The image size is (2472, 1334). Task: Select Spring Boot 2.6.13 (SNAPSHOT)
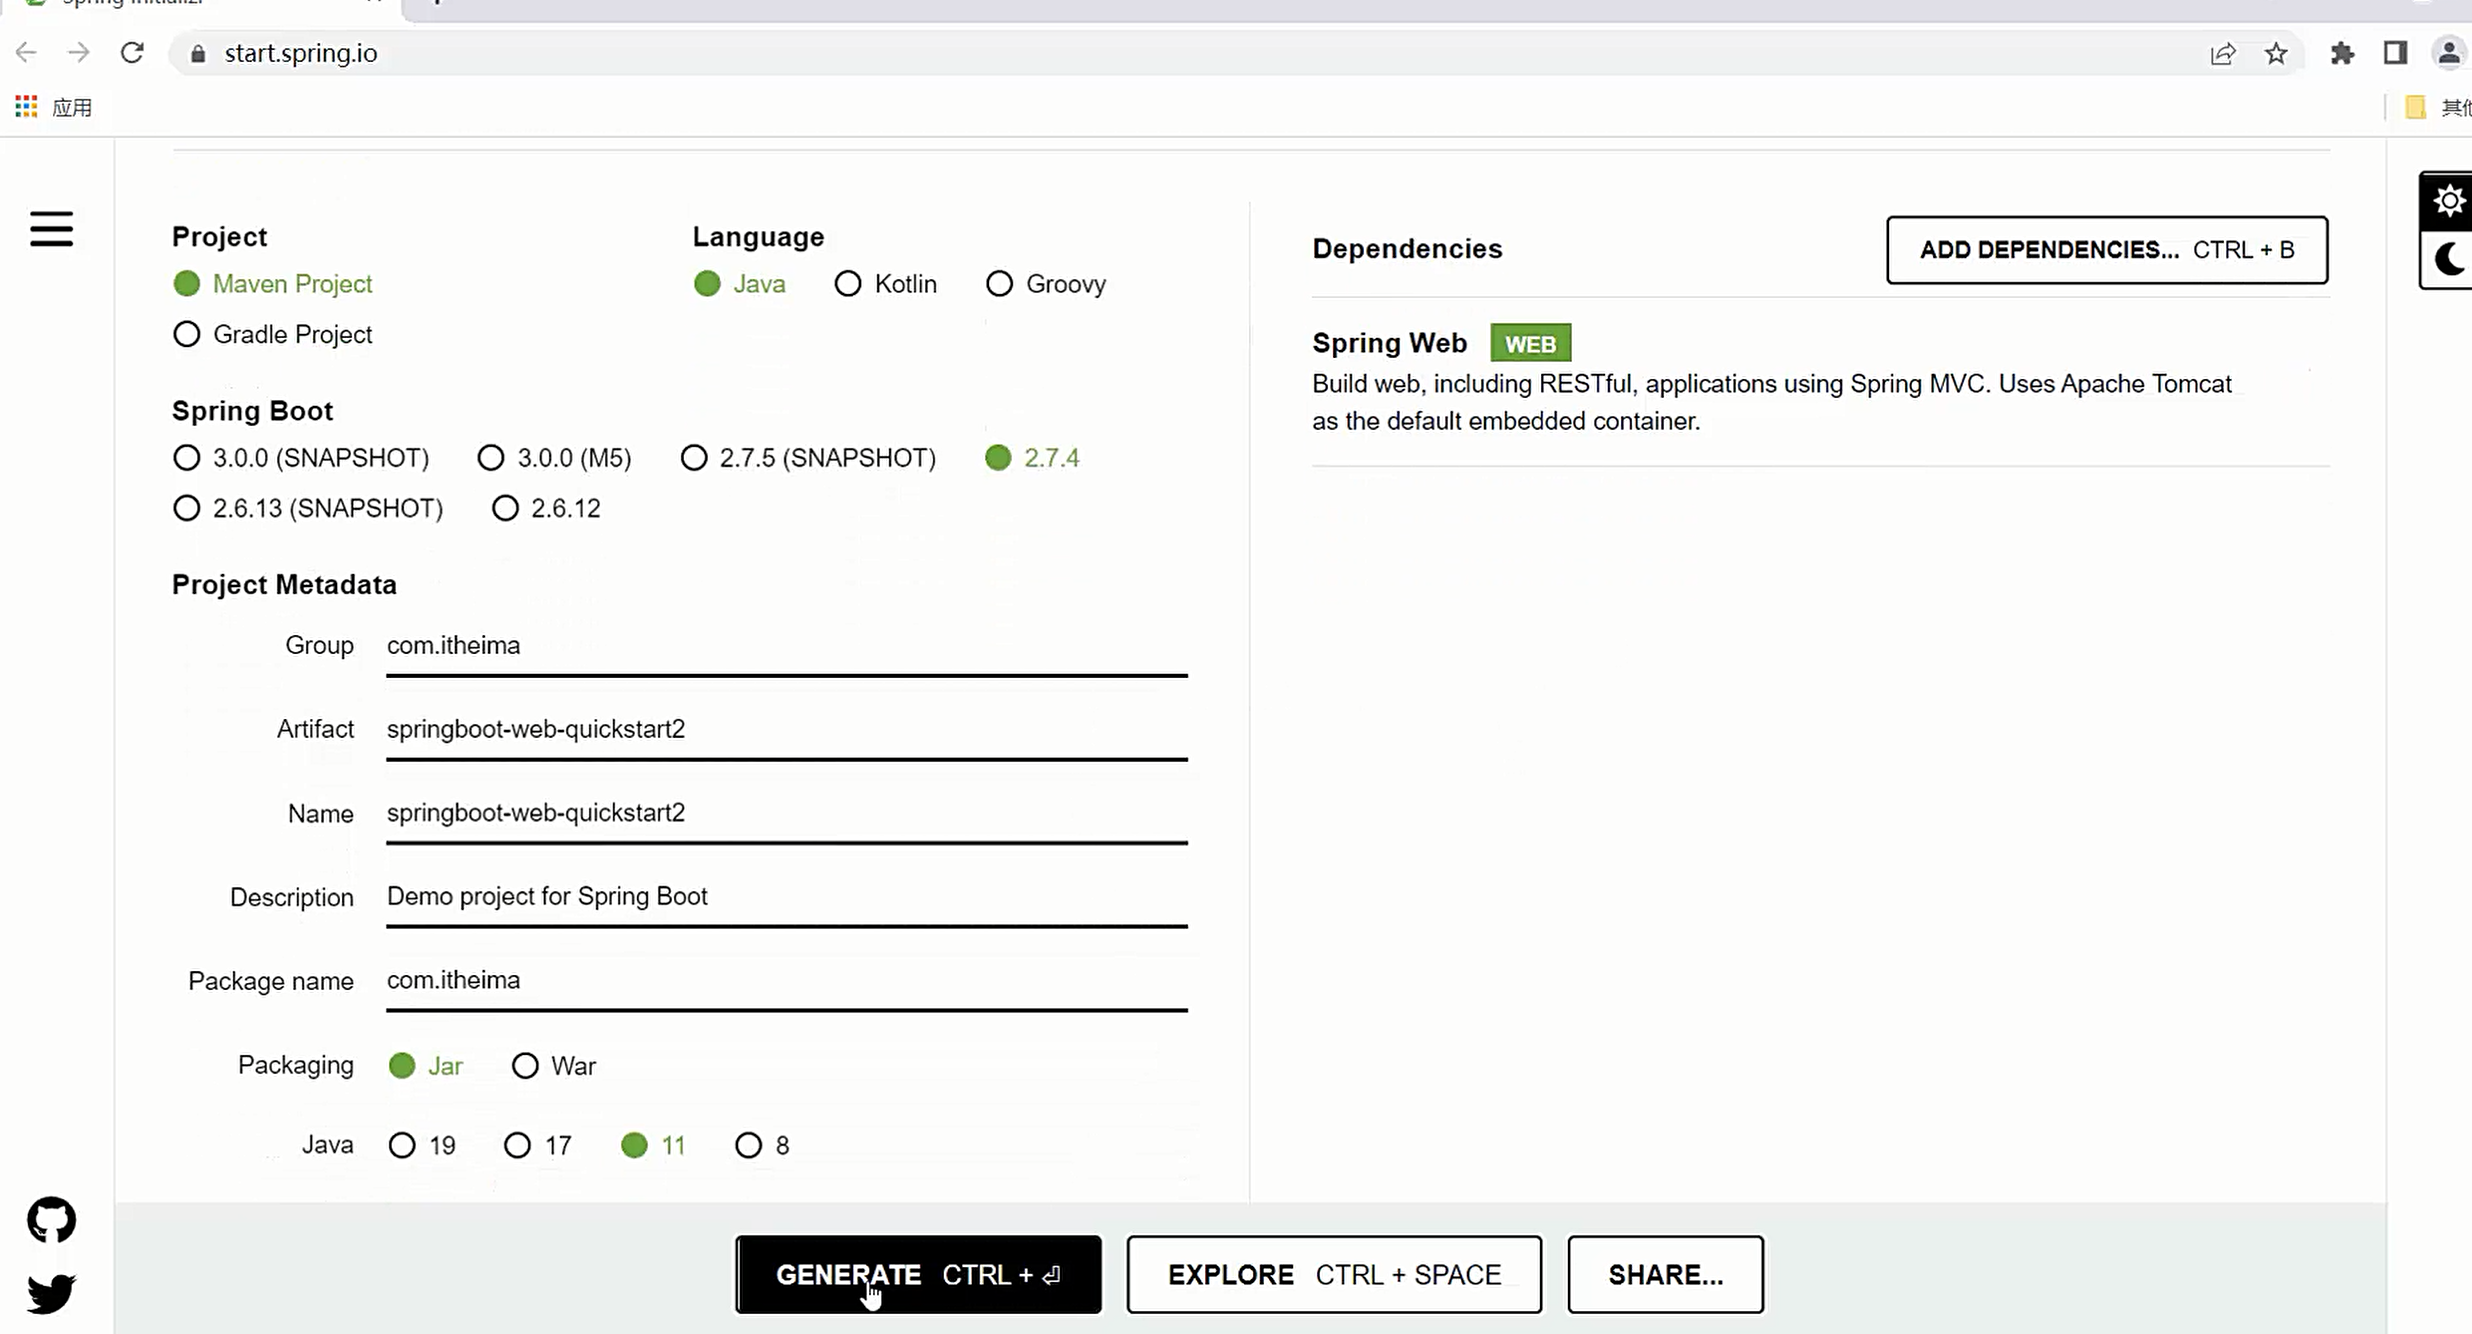[307, 508]
